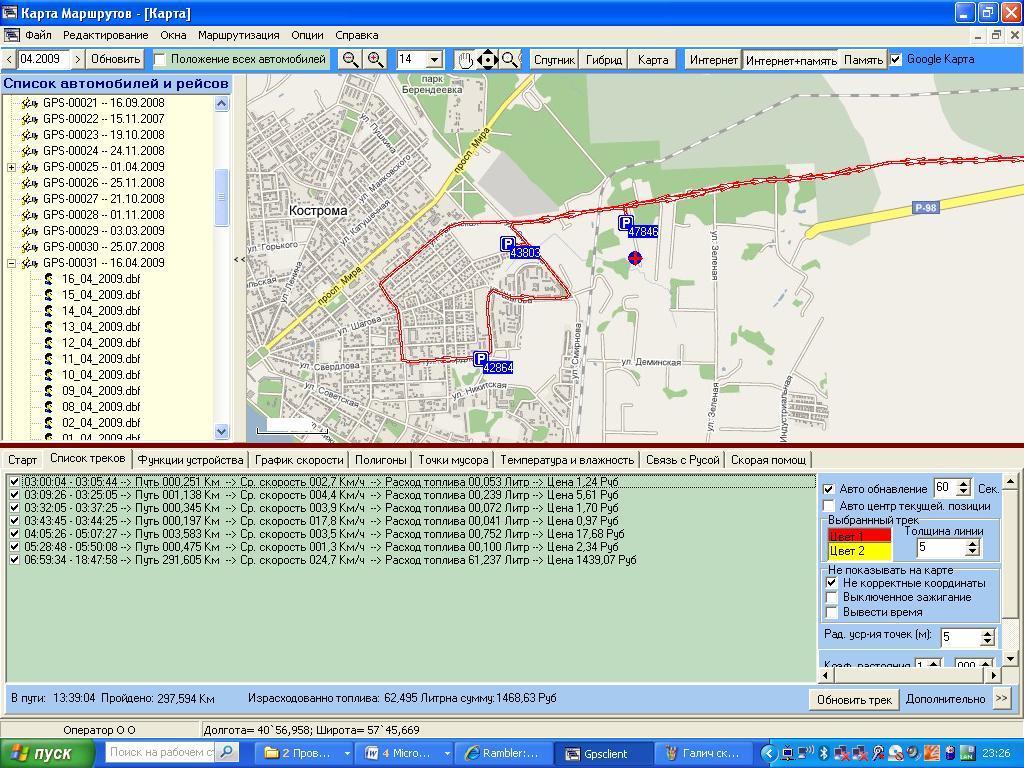Decrease Толщина линии value

point(973,552)
